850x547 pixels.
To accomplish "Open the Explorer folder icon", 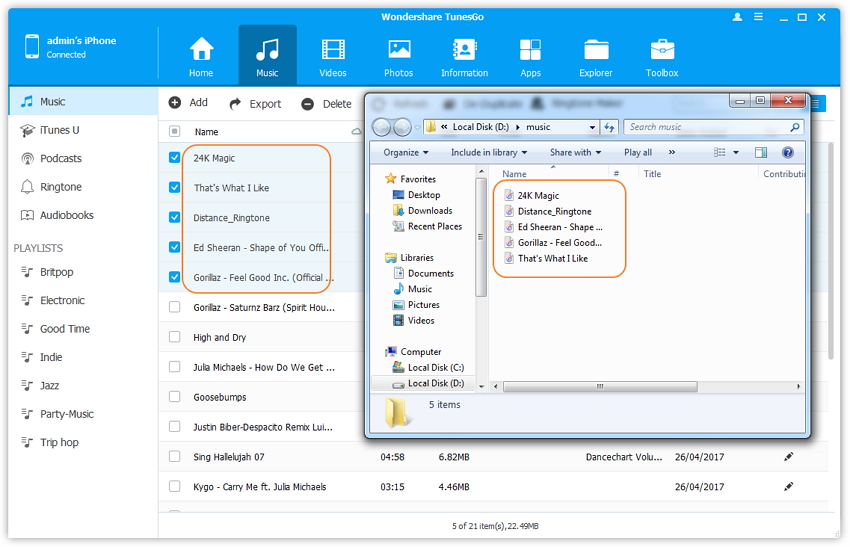I will coord(596,50).
